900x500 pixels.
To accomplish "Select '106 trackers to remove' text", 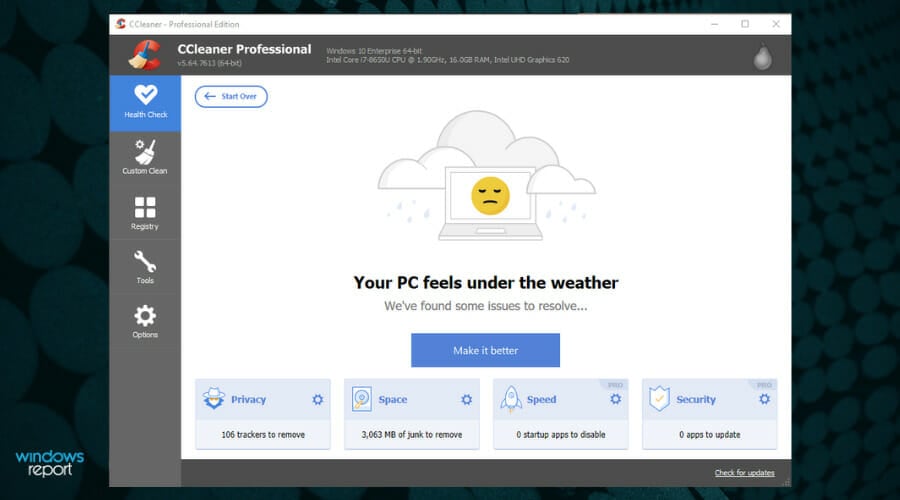I will pos(263,435).
